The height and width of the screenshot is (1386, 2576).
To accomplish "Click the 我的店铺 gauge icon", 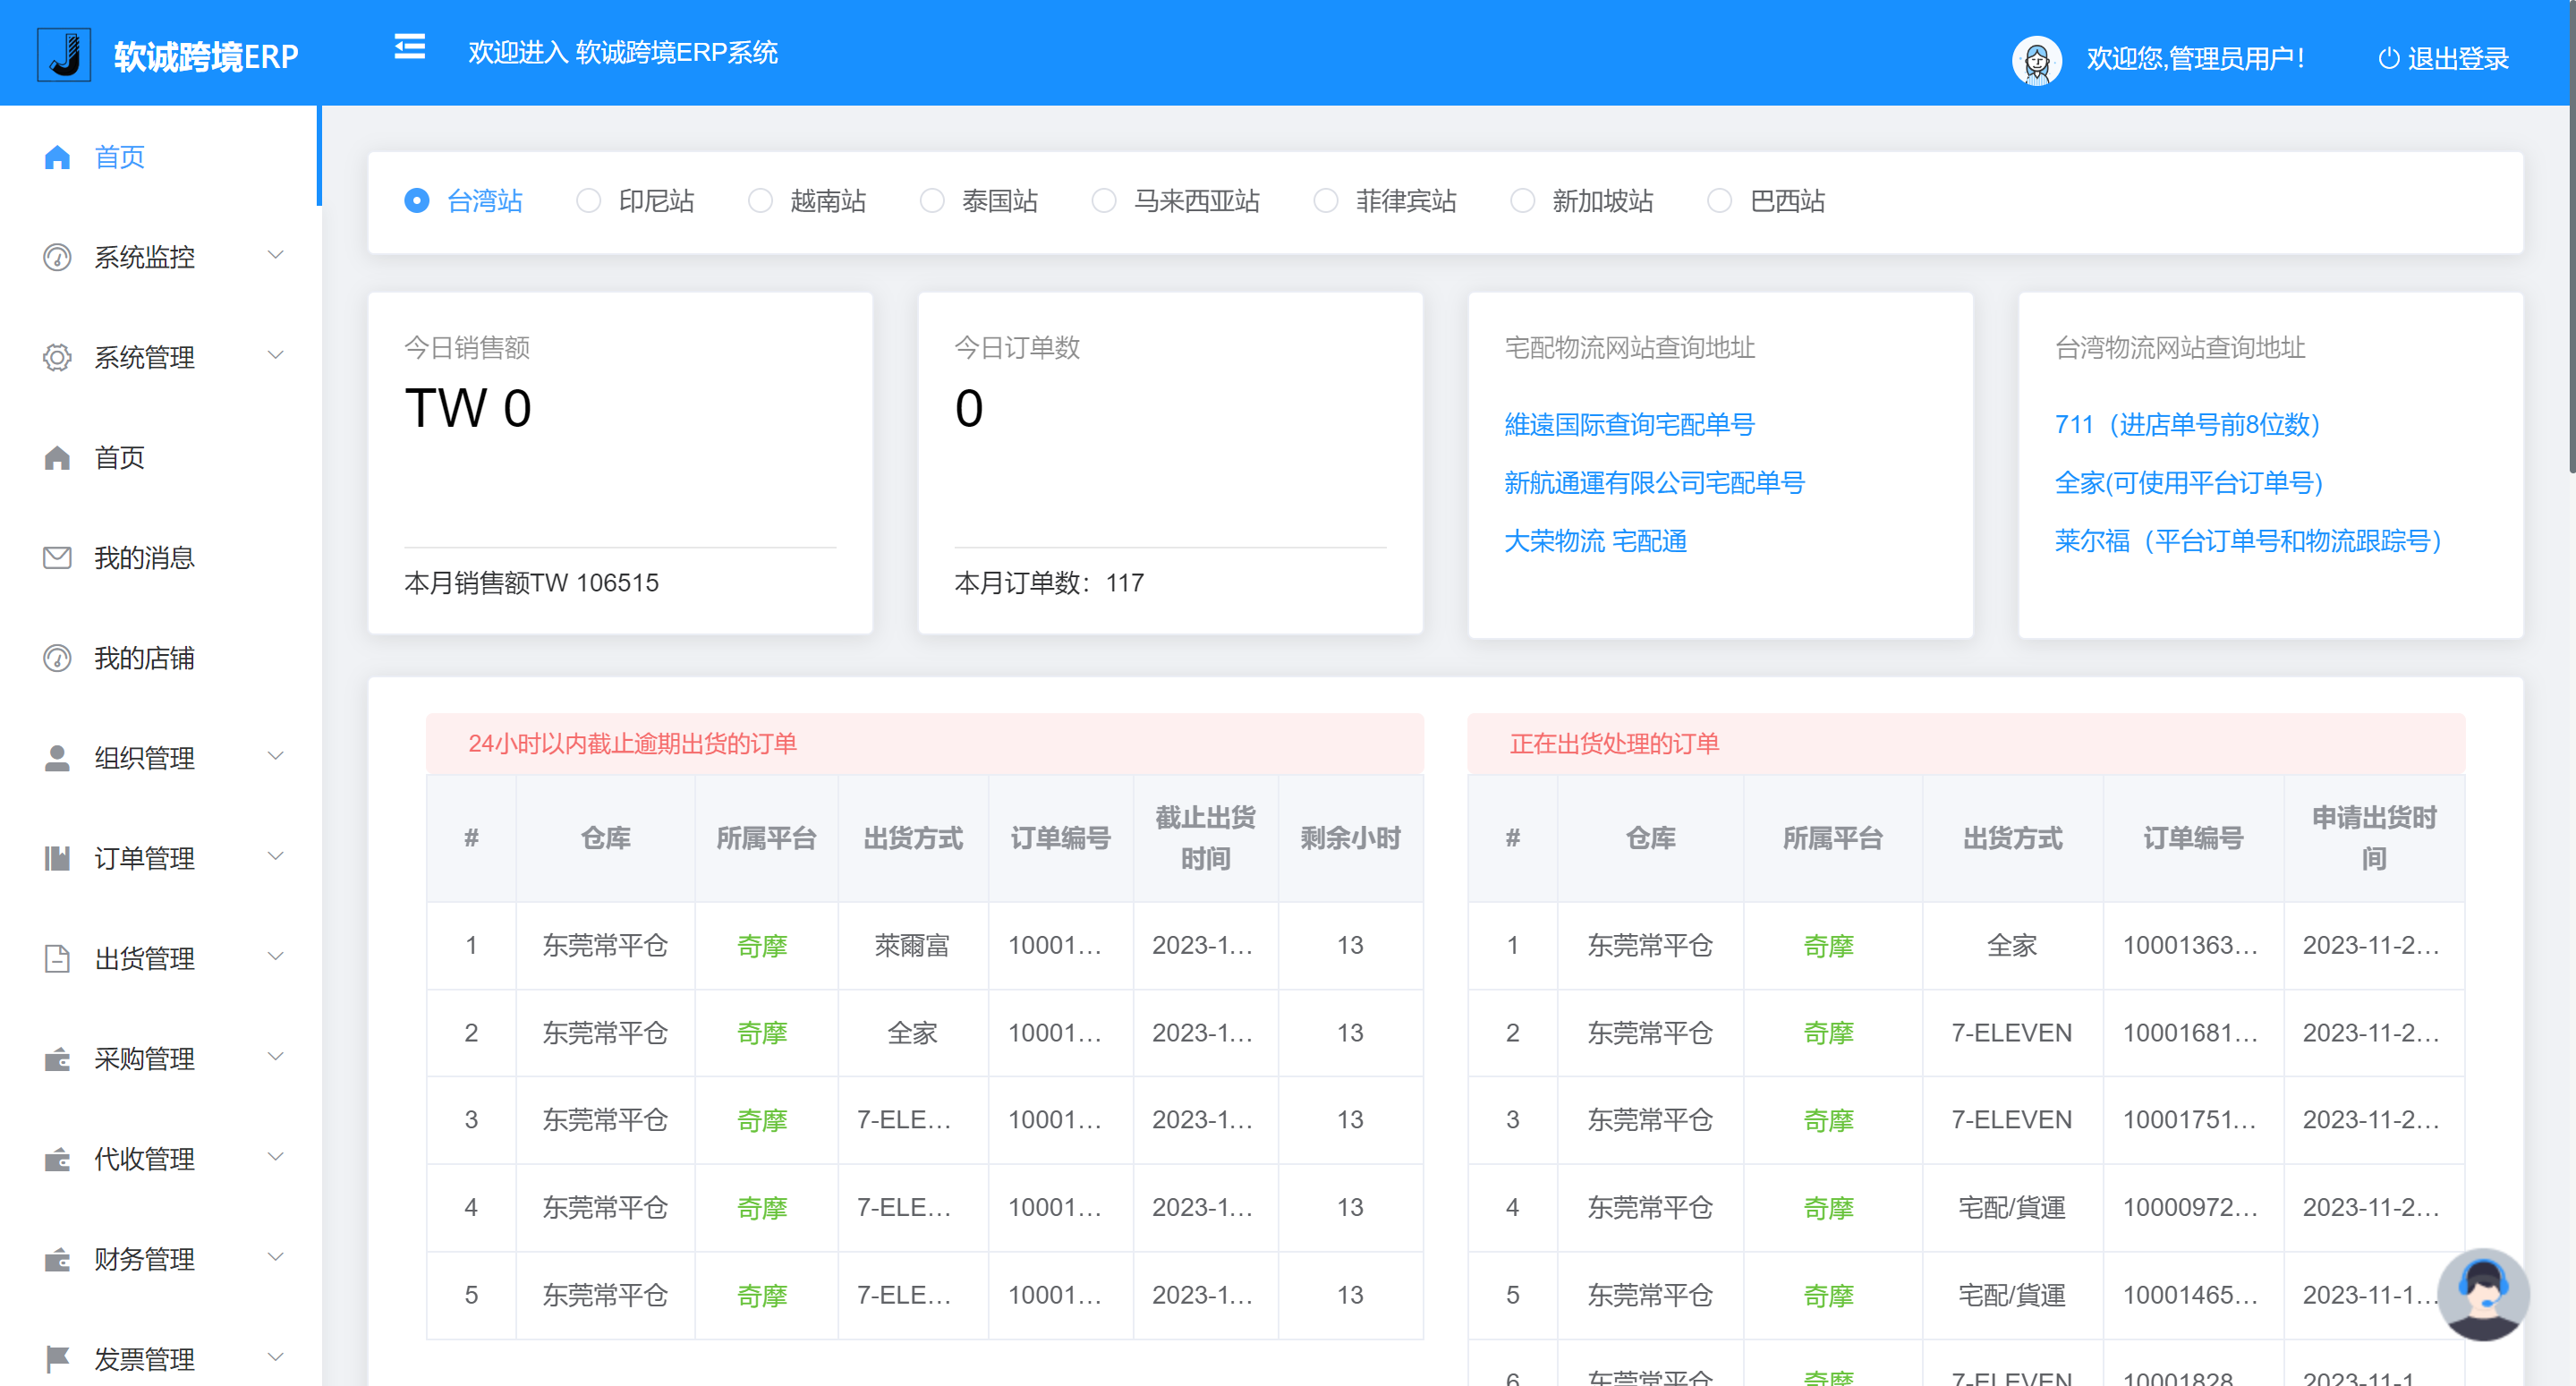I will (x=57, y=658).
